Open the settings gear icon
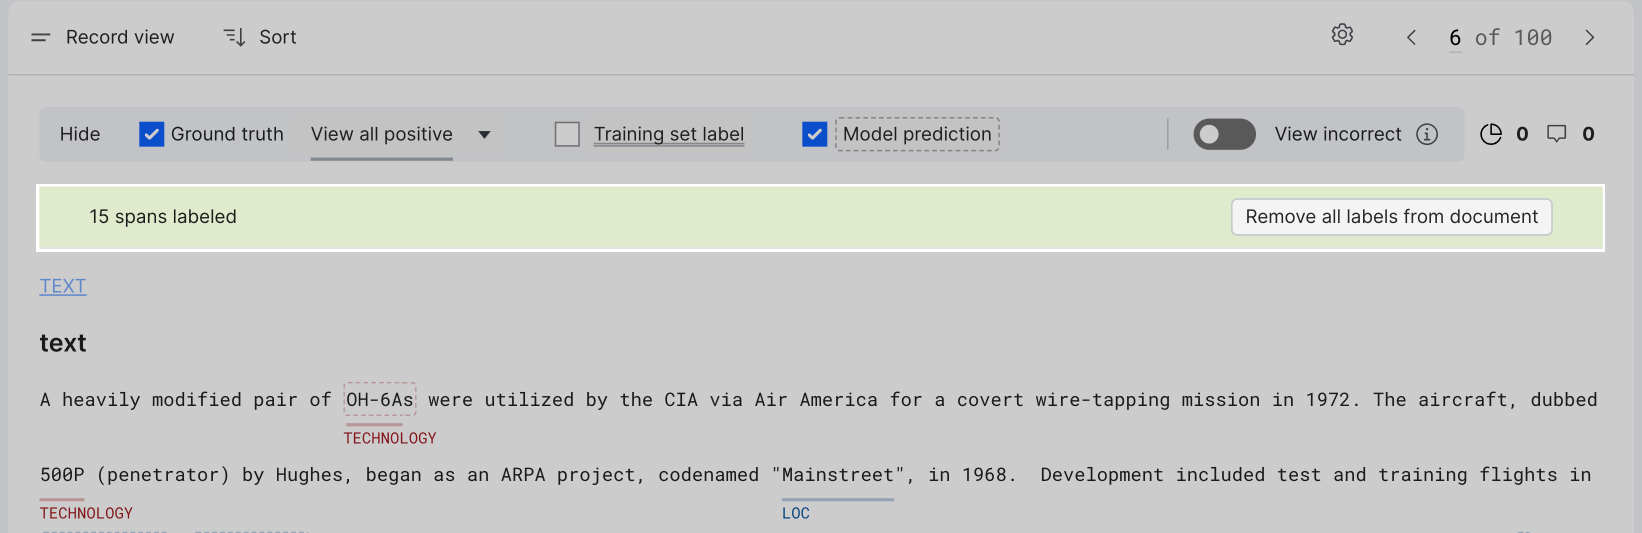The height and width of the screenshot is (533, 1642). tap(1342, 35)
